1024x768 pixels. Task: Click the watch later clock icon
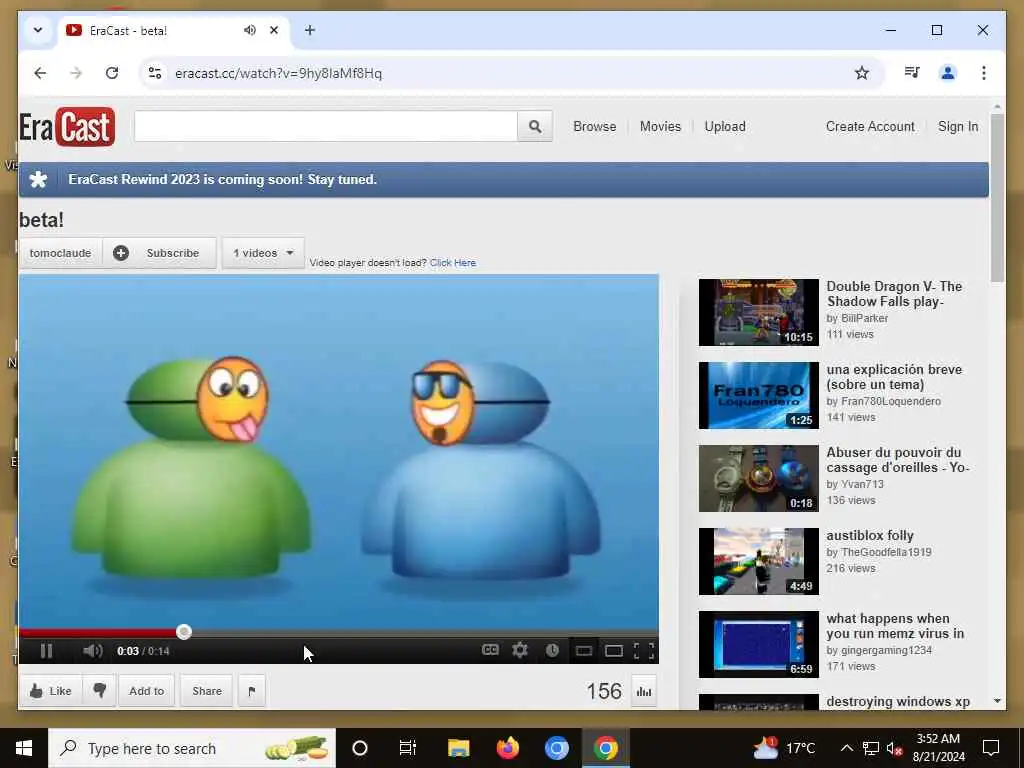click(552, 650)
